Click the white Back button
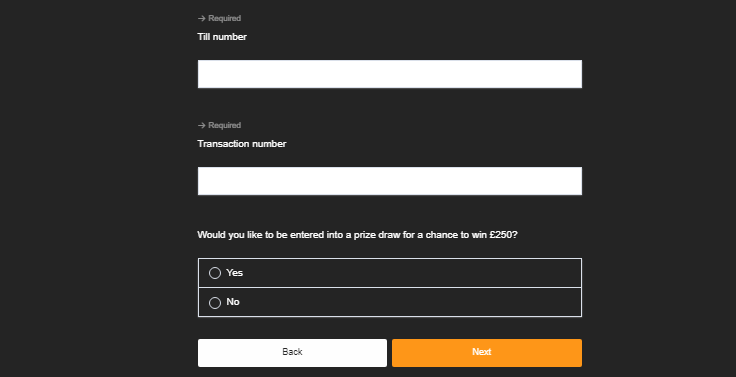 click(292, 353)
